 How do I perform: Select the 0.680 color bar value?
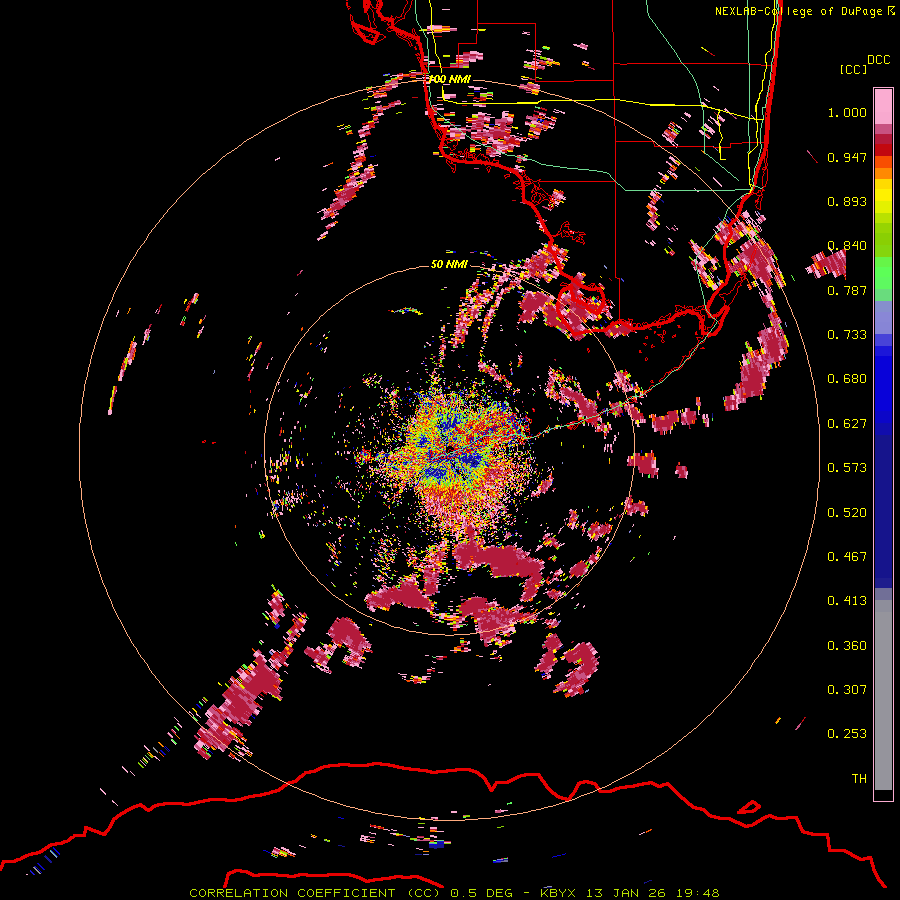coord(847,379)
